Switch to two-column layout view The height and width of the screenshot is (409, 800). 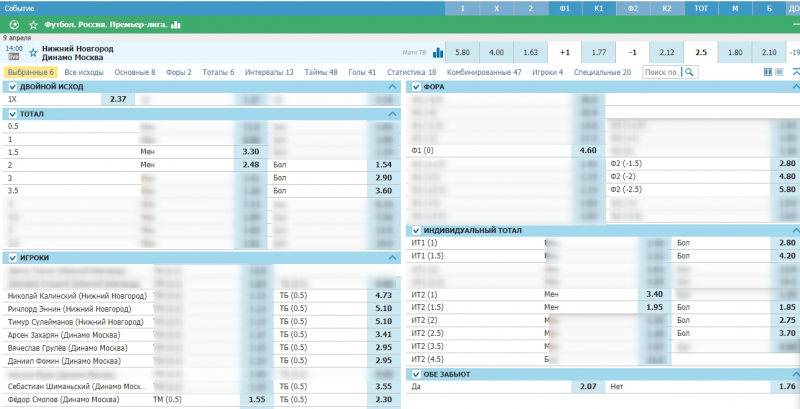coord(767,73)
